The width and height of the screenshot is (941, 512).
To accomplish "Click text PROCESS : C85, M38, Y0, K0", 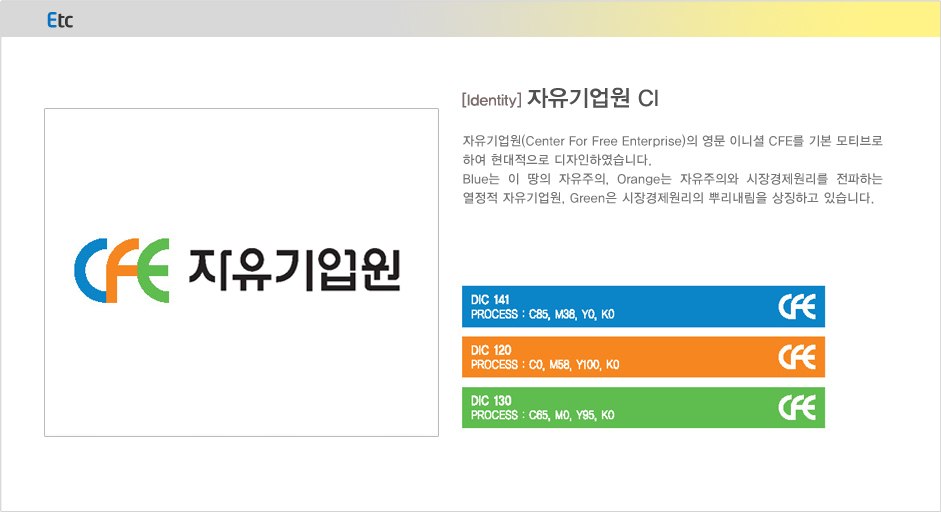I will [543, 315].
